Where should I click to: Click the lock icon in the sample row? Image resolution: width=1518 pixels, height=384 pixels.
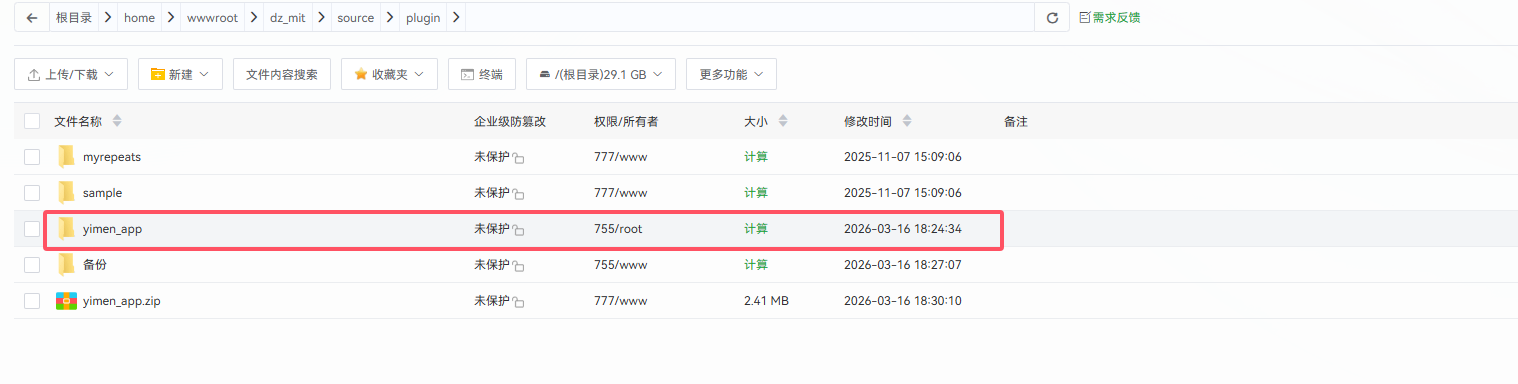tap(519, 194)
